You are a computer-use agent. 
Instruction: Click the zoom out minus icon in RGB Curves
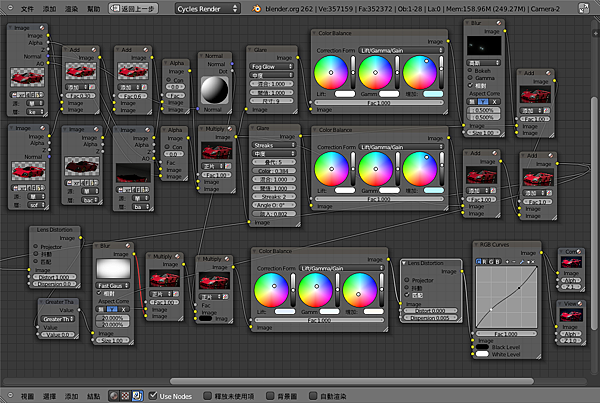point(514,262)
